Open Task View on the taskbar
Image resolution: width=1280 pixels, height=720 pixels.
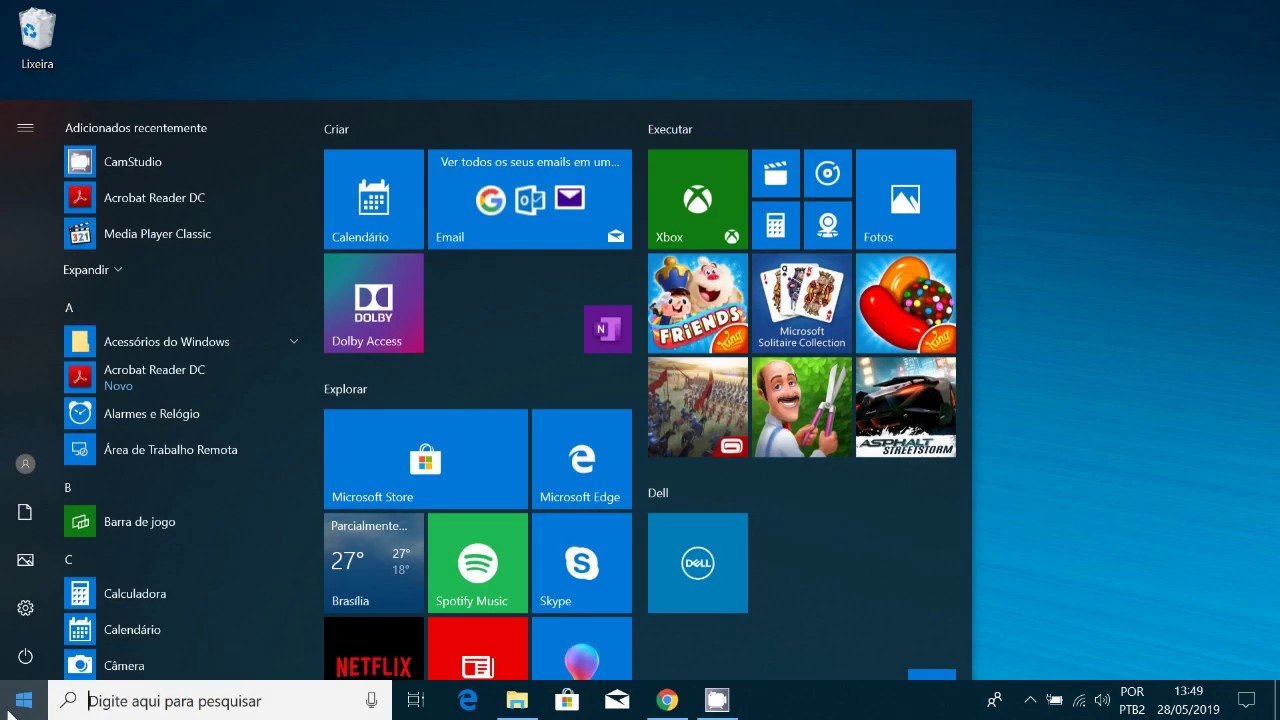click(416, 700)
